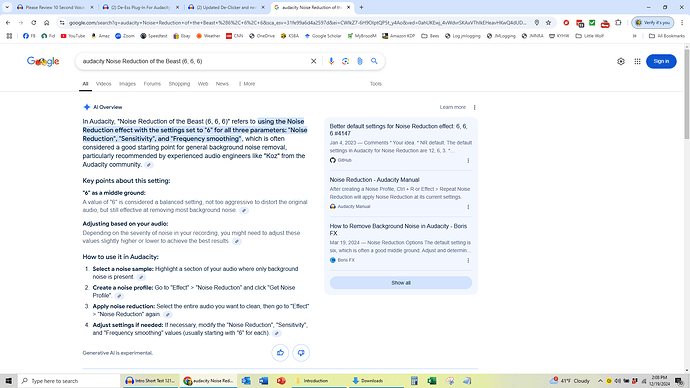
Task: Open Google quick settings gear
Action: tap(620, 61)
